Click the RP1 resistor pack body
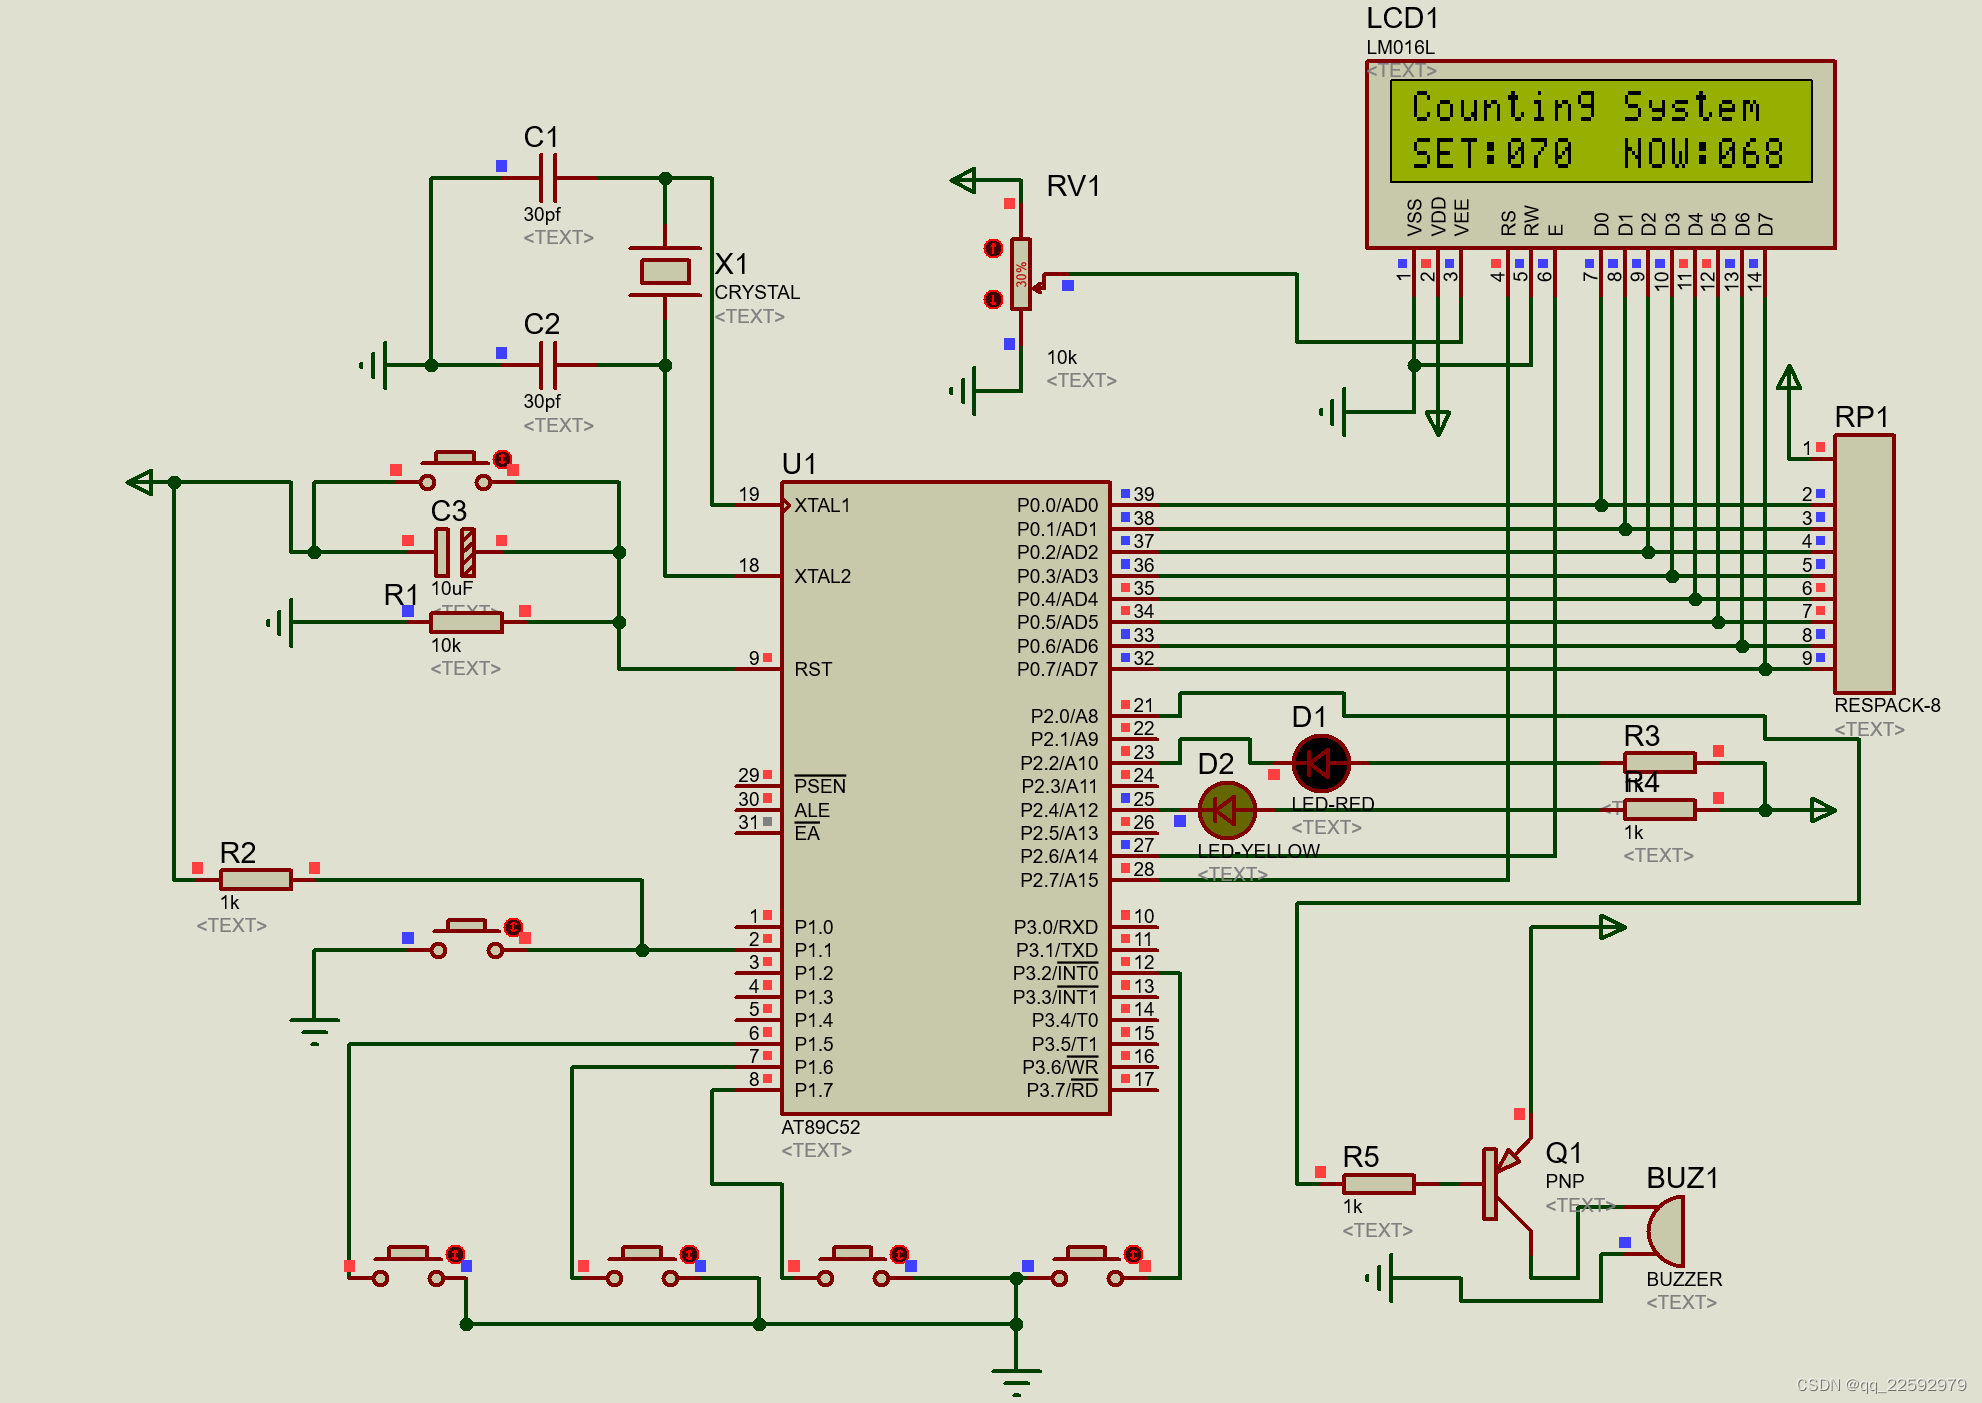 [1864, 564]
